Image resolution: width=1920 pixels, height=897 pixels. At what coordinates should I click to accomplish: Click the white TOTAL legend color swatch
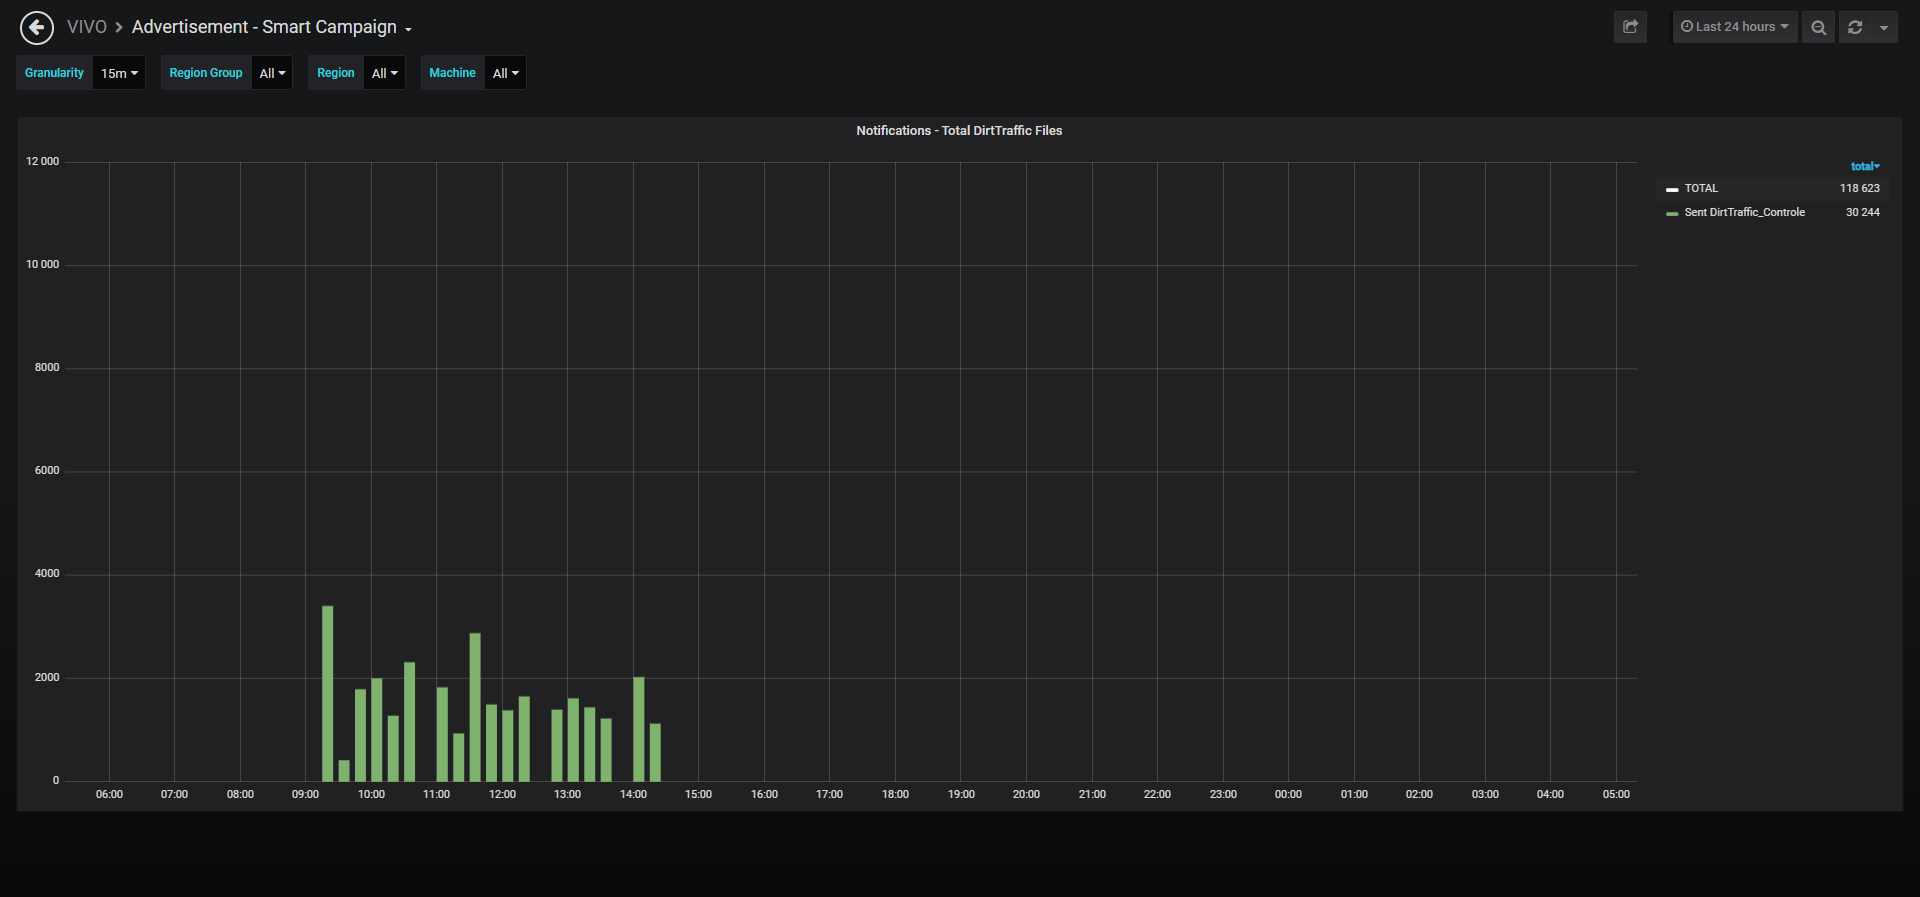1672,189
